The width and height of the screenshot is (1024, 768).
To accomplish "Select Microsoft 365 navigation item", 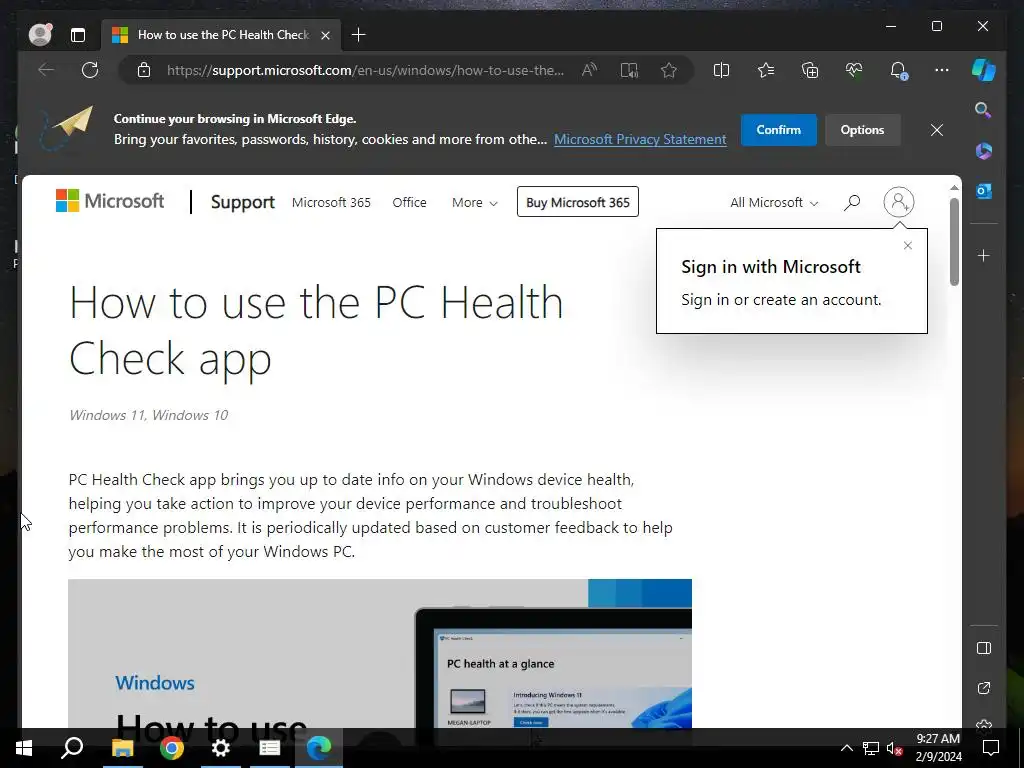I will coord(331,202).
